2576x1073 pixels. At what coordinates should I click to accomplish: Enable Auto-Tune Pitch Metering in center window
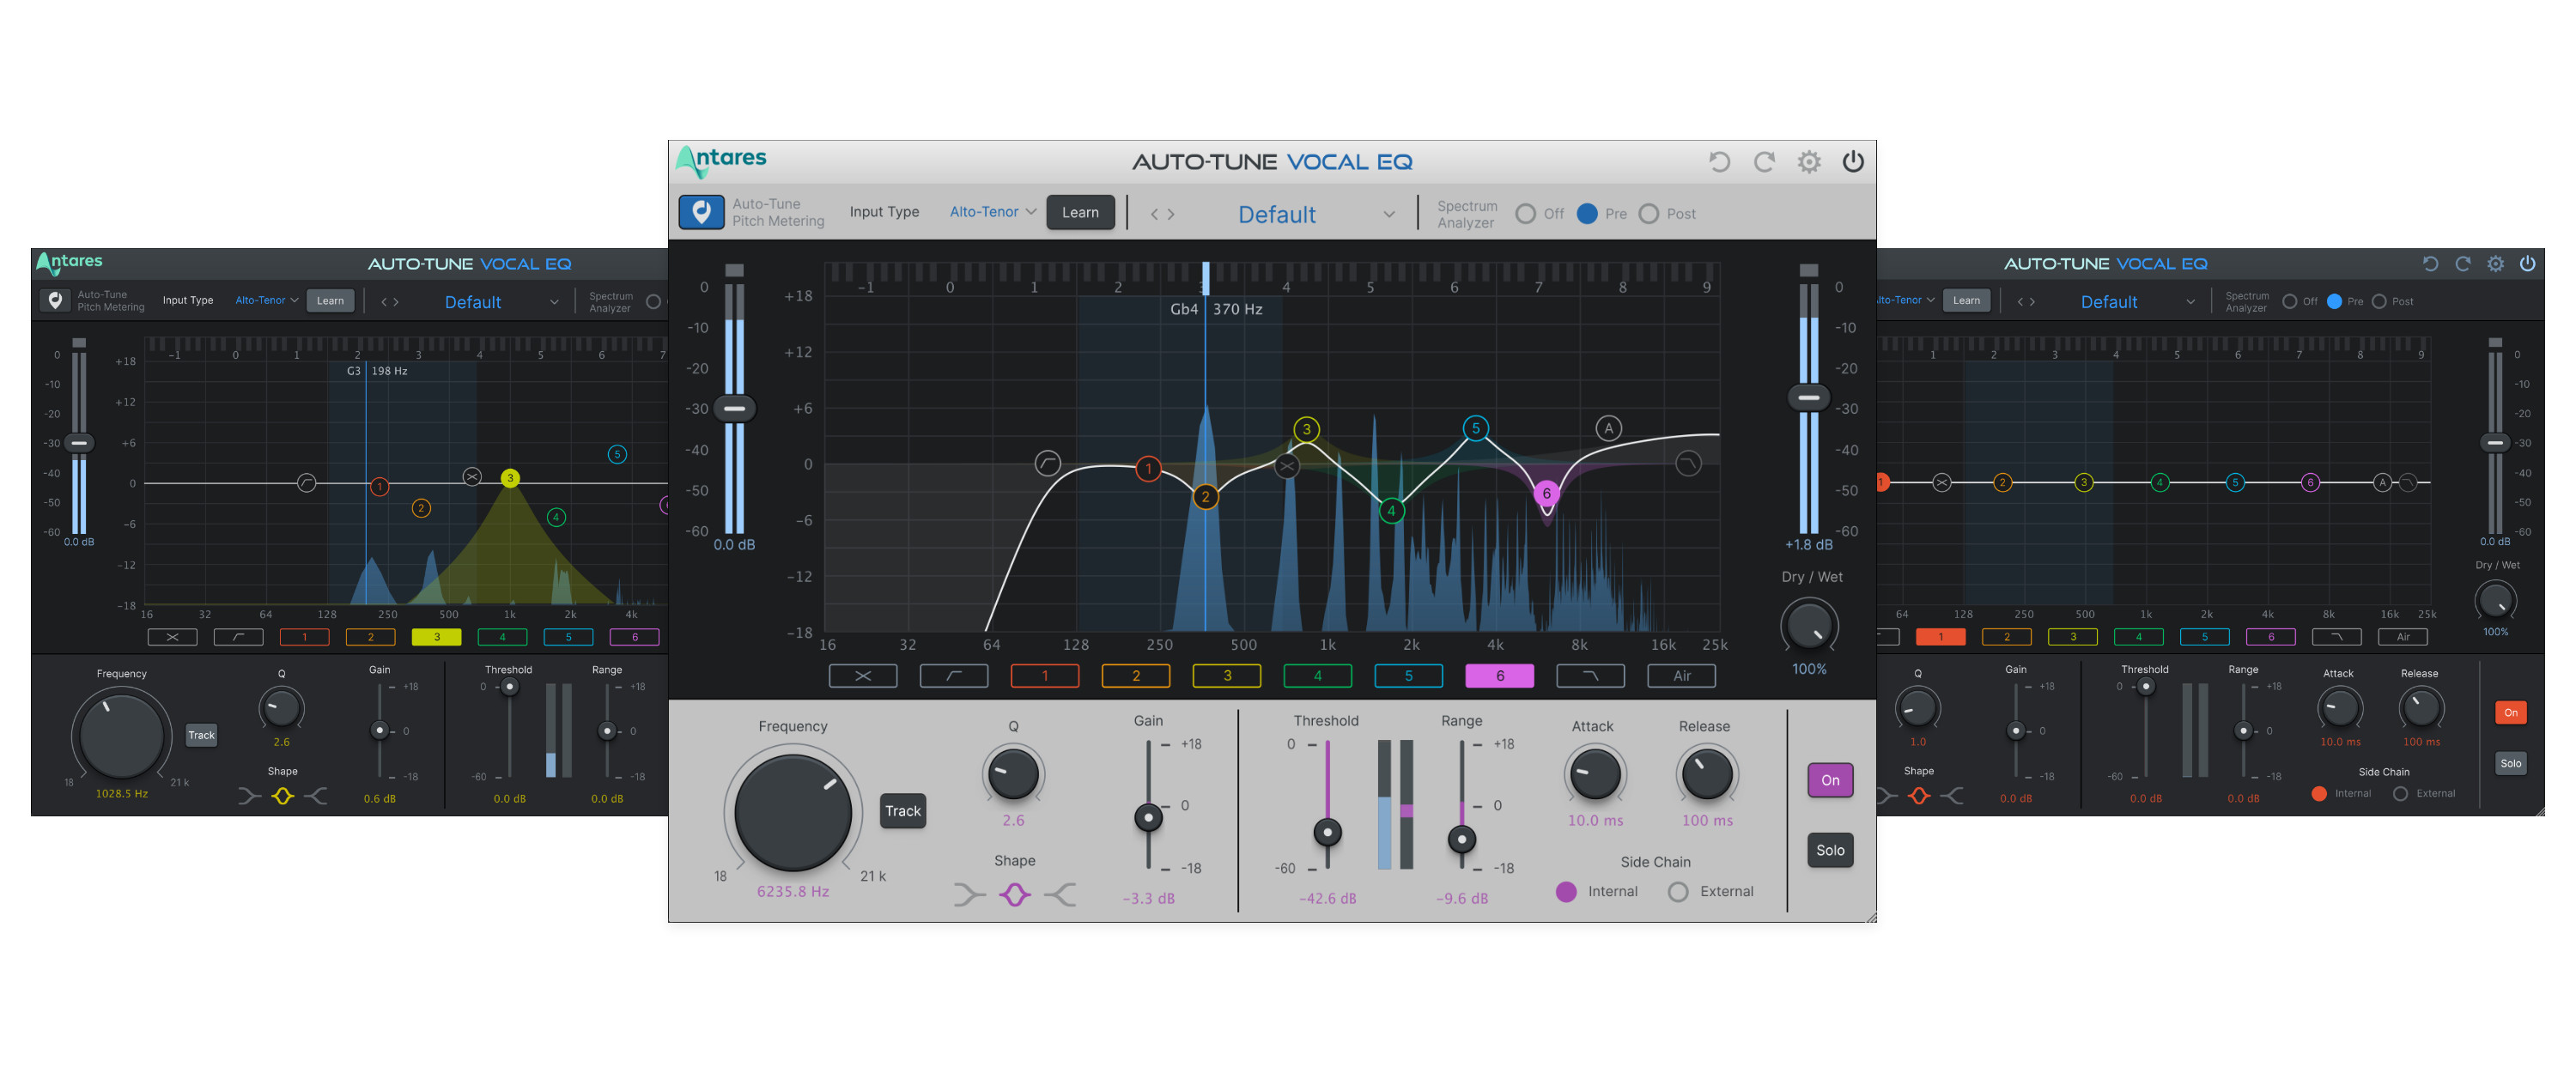[x=702, y=212]
